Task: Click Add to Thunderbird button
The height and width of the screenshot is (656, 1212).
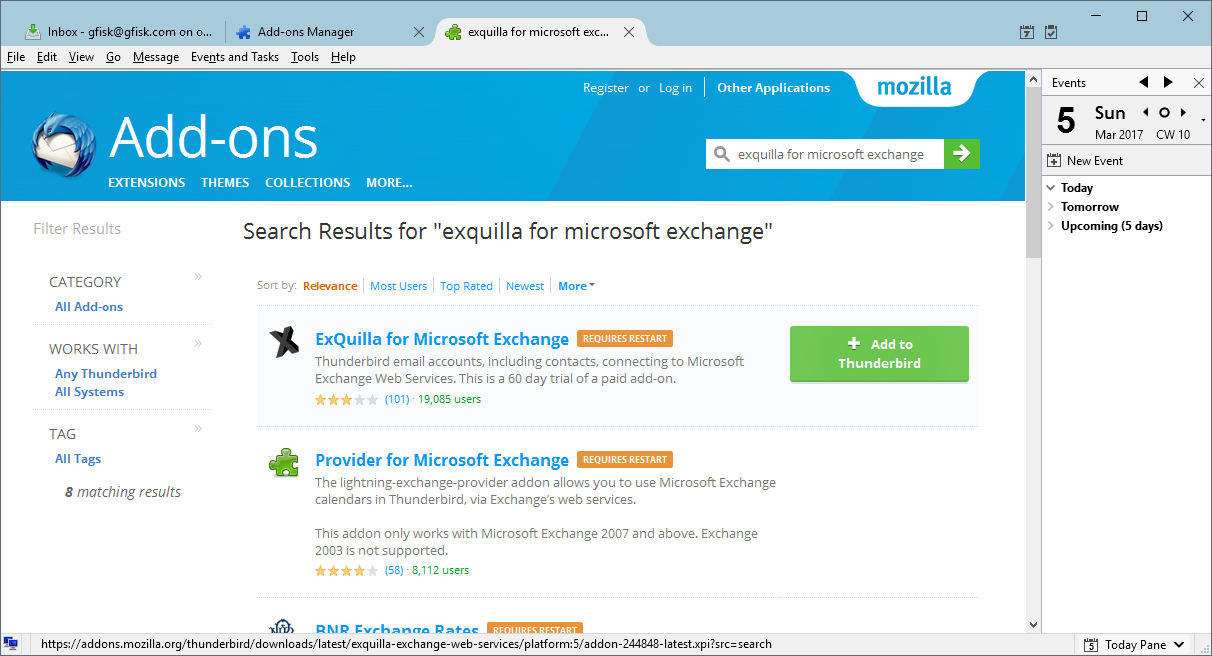Action: coord(879,354)
